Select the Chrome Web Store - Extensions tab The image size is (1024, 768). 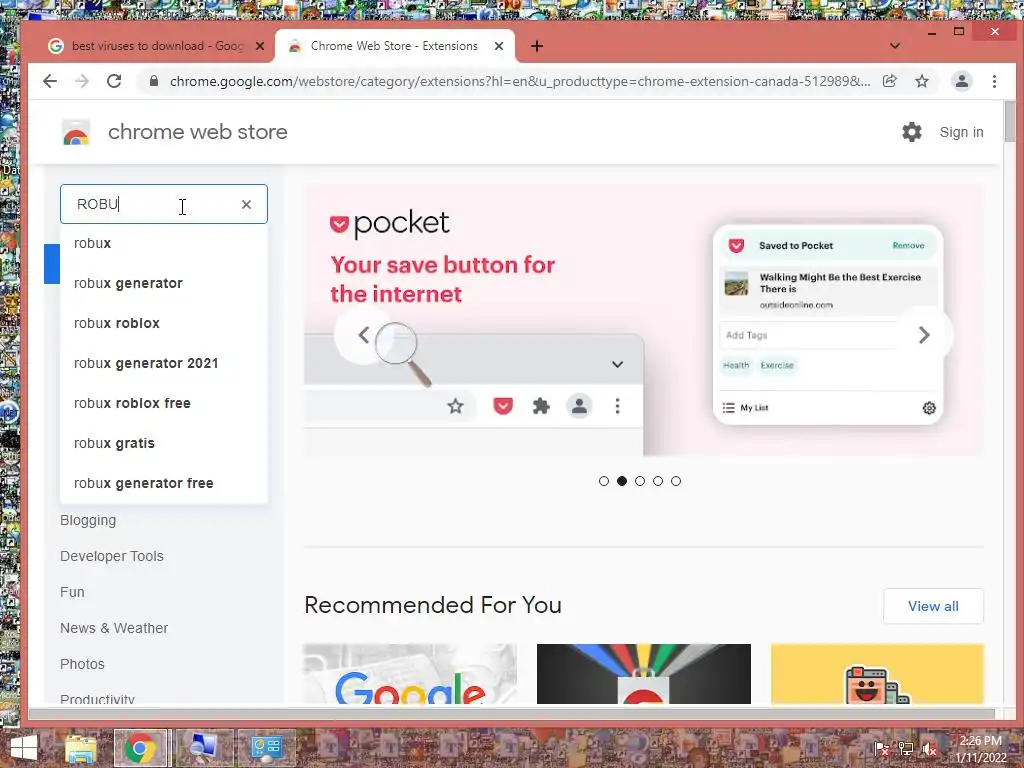tap(394, 46)
